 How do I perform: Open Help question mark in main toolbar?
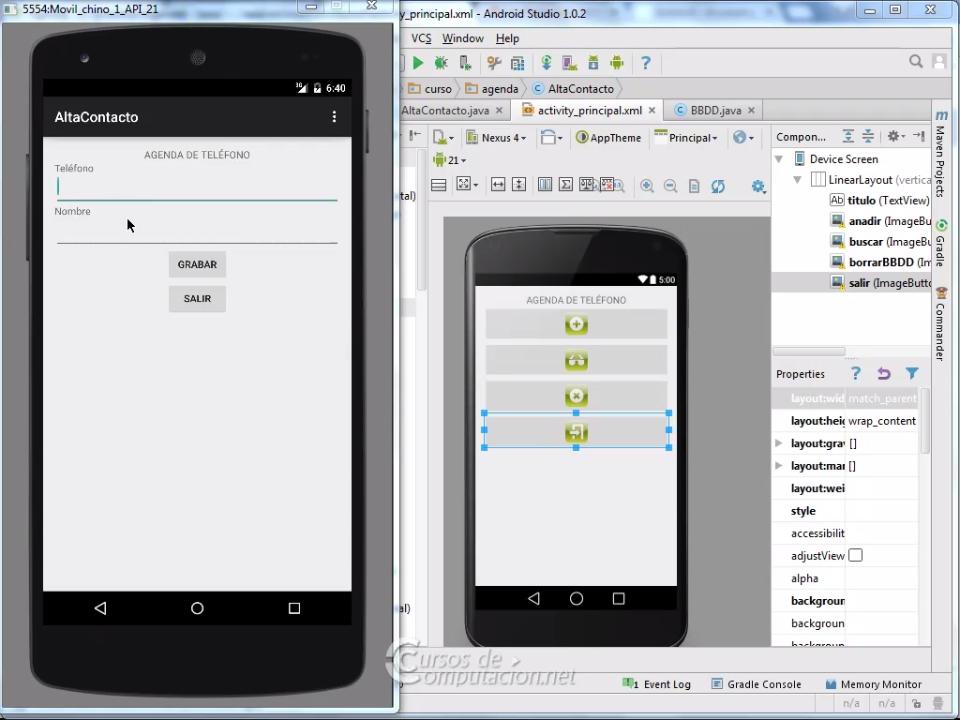coord(645,62)
